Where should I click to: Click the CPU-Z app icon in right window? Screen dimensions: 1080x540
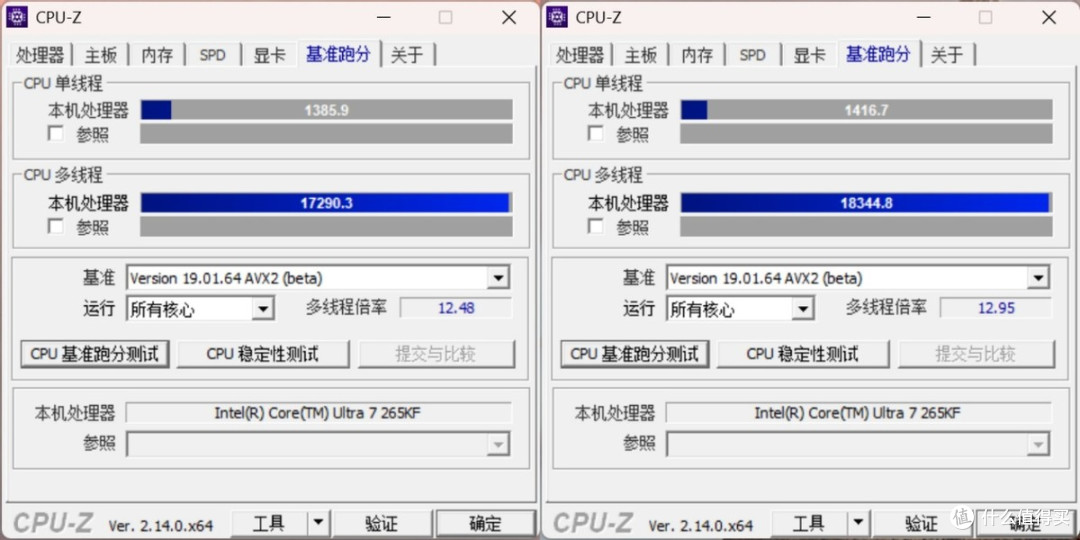557,17
